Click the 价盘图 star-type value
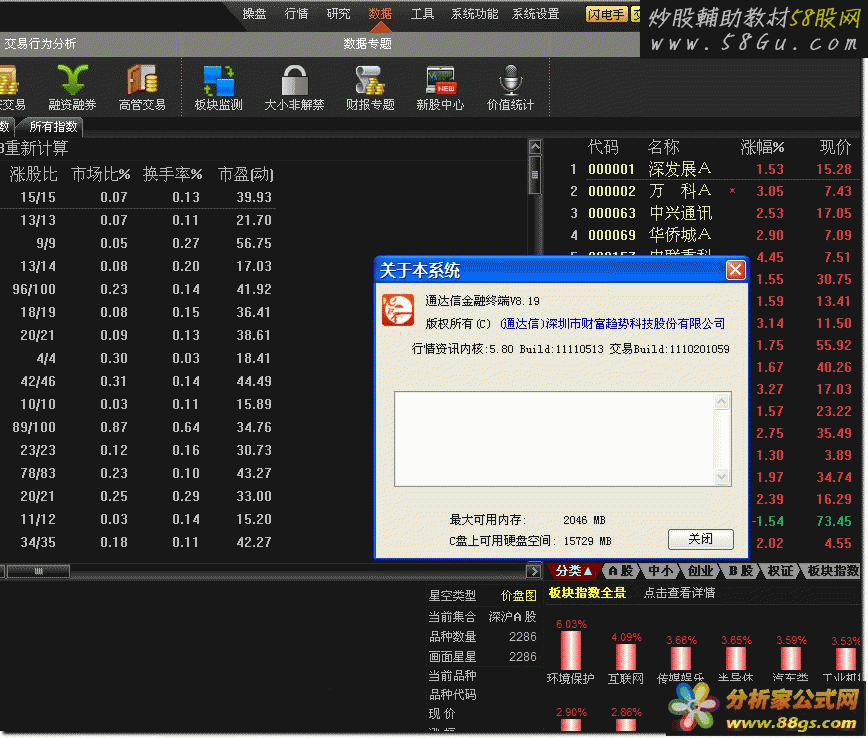Screen dimensions: 868x738 (519, 596)
